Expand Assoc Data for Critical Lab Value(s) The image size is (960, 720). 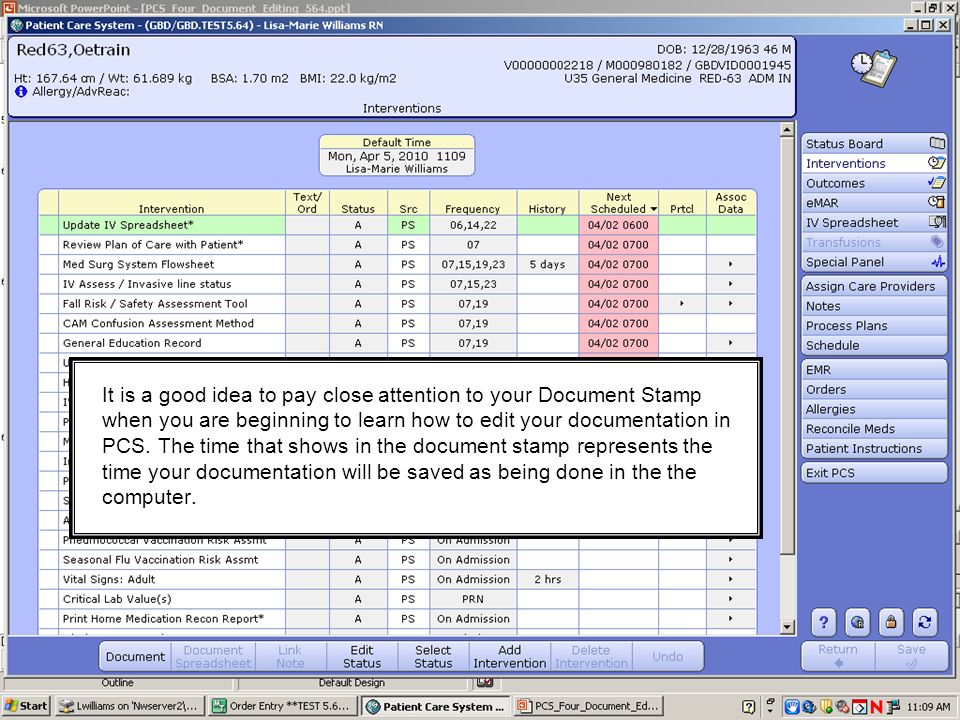click(x=730, y=599)
